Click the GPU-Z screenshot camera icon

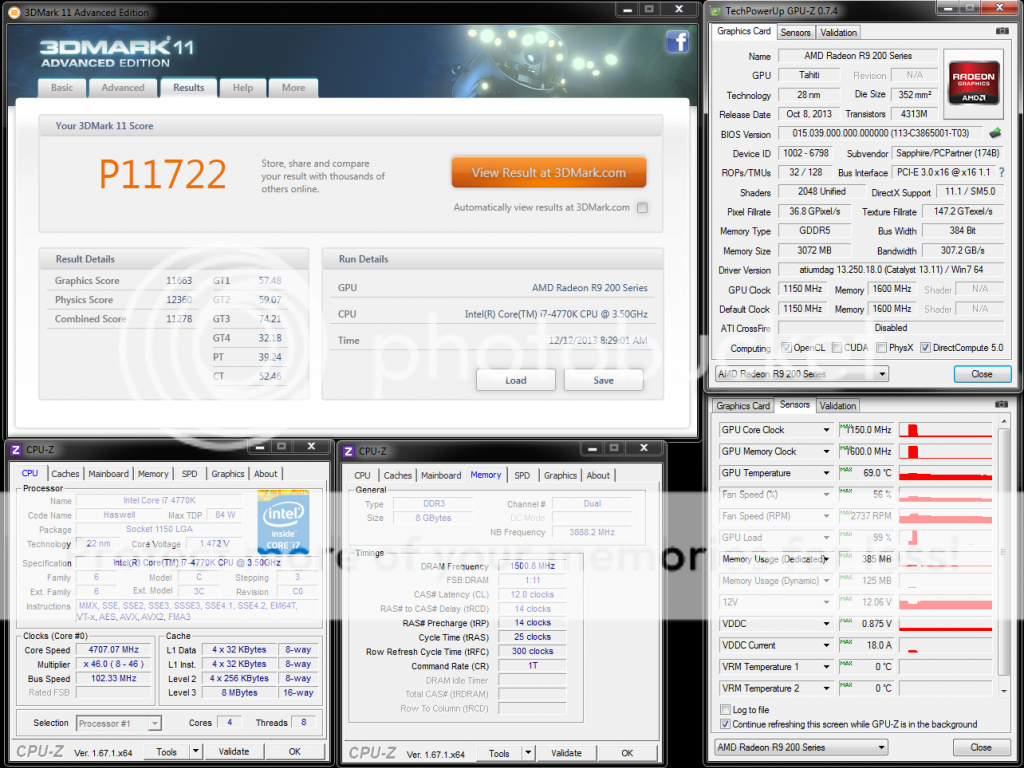tap(1002, 31)
